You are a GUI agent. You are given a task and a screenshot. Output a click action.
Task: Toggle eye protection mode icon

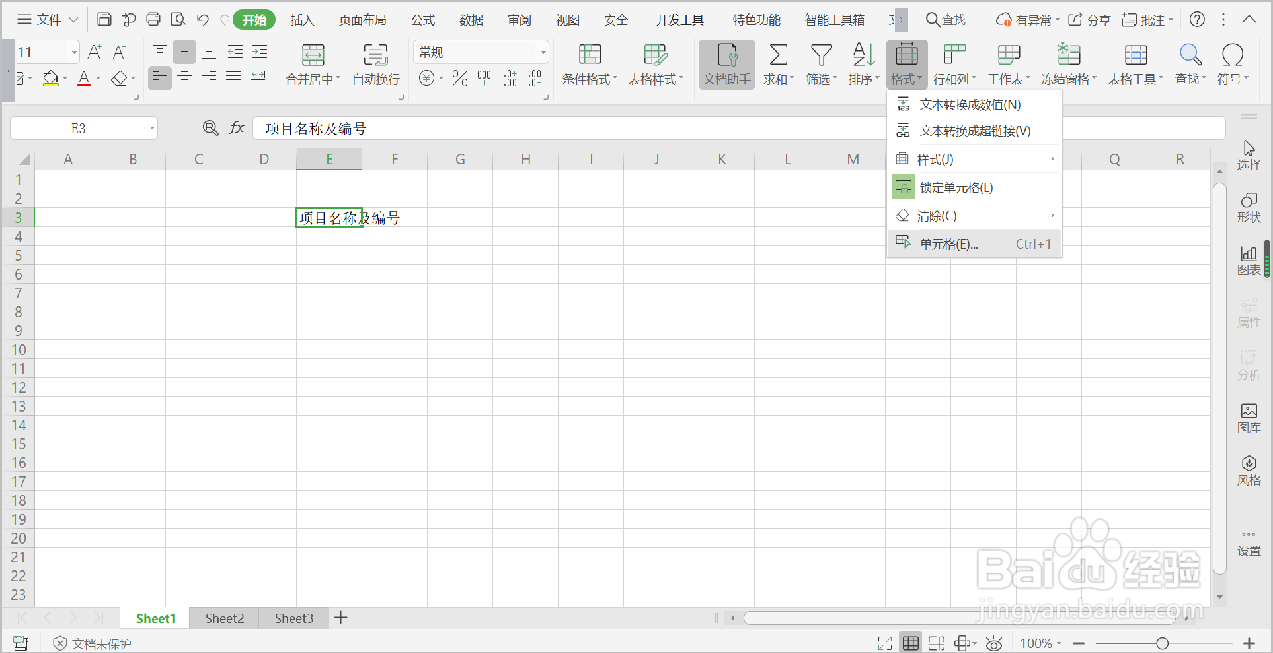click(994, 643)
